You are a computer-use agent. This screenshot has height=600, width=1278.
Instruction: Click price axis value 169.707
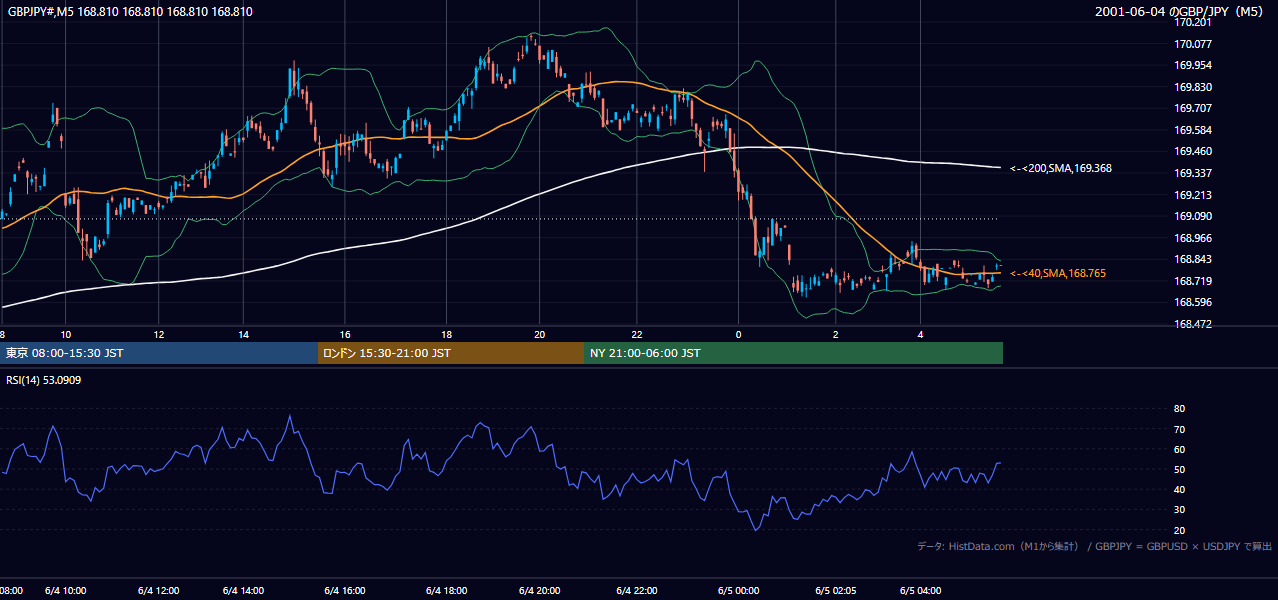point(1193,108)
